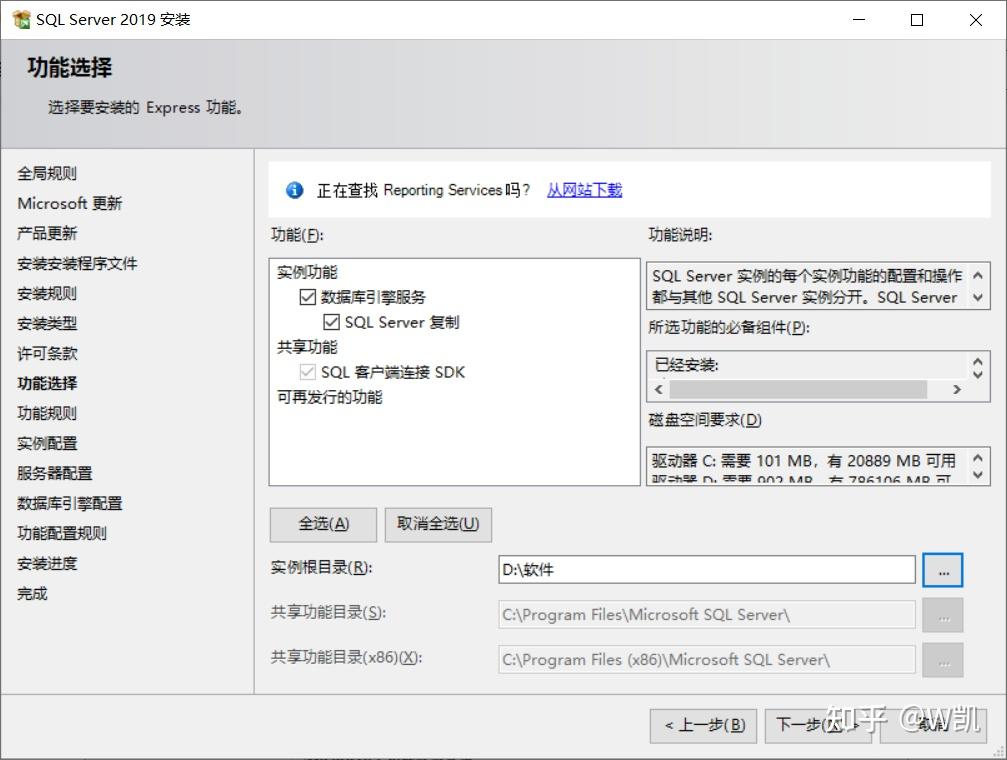Browse for 实例根目录 folder
Viewport: 1007px width, 760px height.
pyautogui.click(x=943, y=570)
